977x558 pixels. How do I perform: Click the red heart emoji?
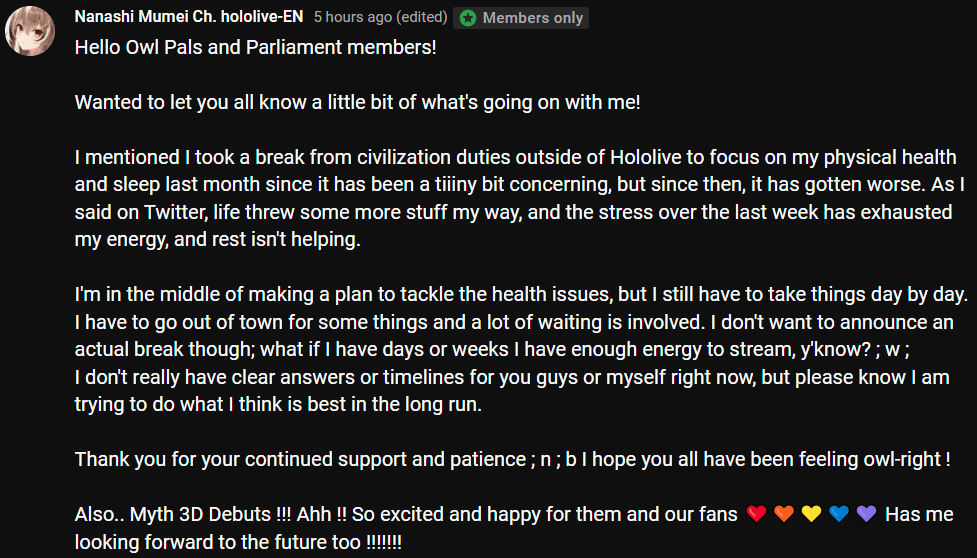point(756,514)
